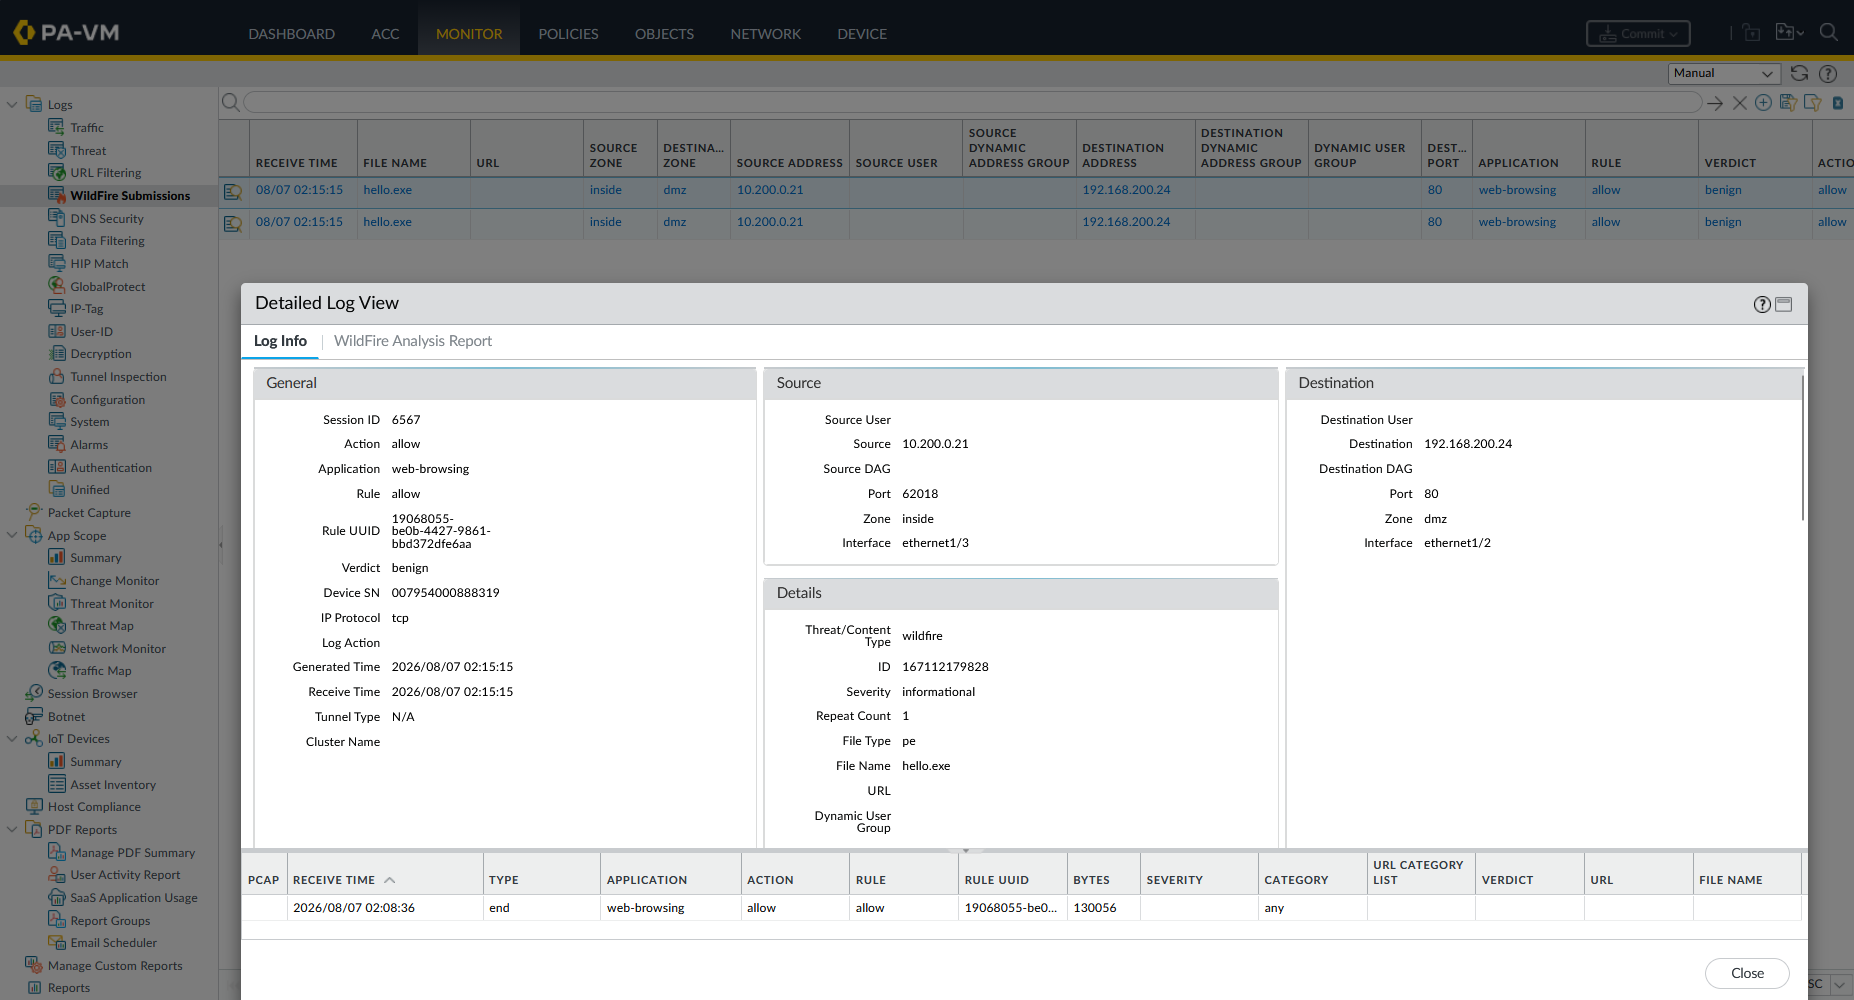Image resolution: width=1854 pixels, height=1000 pixels.
Task: Select the Log Info tab
Action: coord(280,341)
